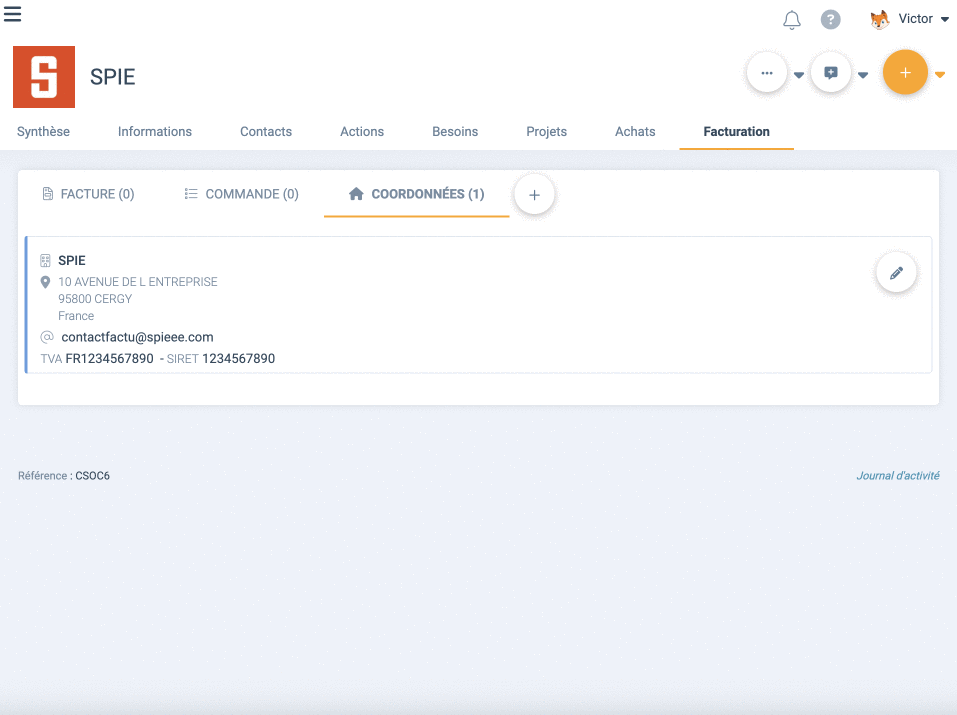Click the SPIE name in the billing card
The width and height of the screenshot is (957, 715).
pyautogui.click(x=71, y=261)
